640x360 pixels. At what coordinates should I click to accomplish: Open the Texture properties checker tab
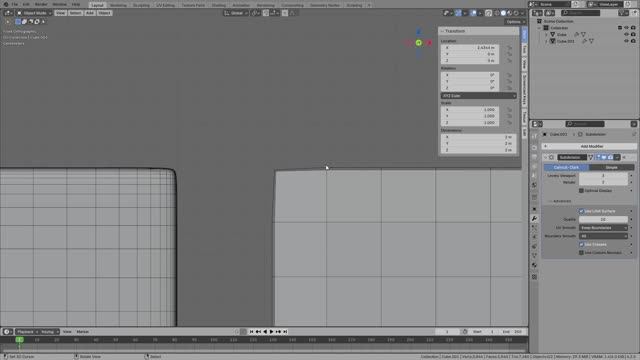[534, 277]
